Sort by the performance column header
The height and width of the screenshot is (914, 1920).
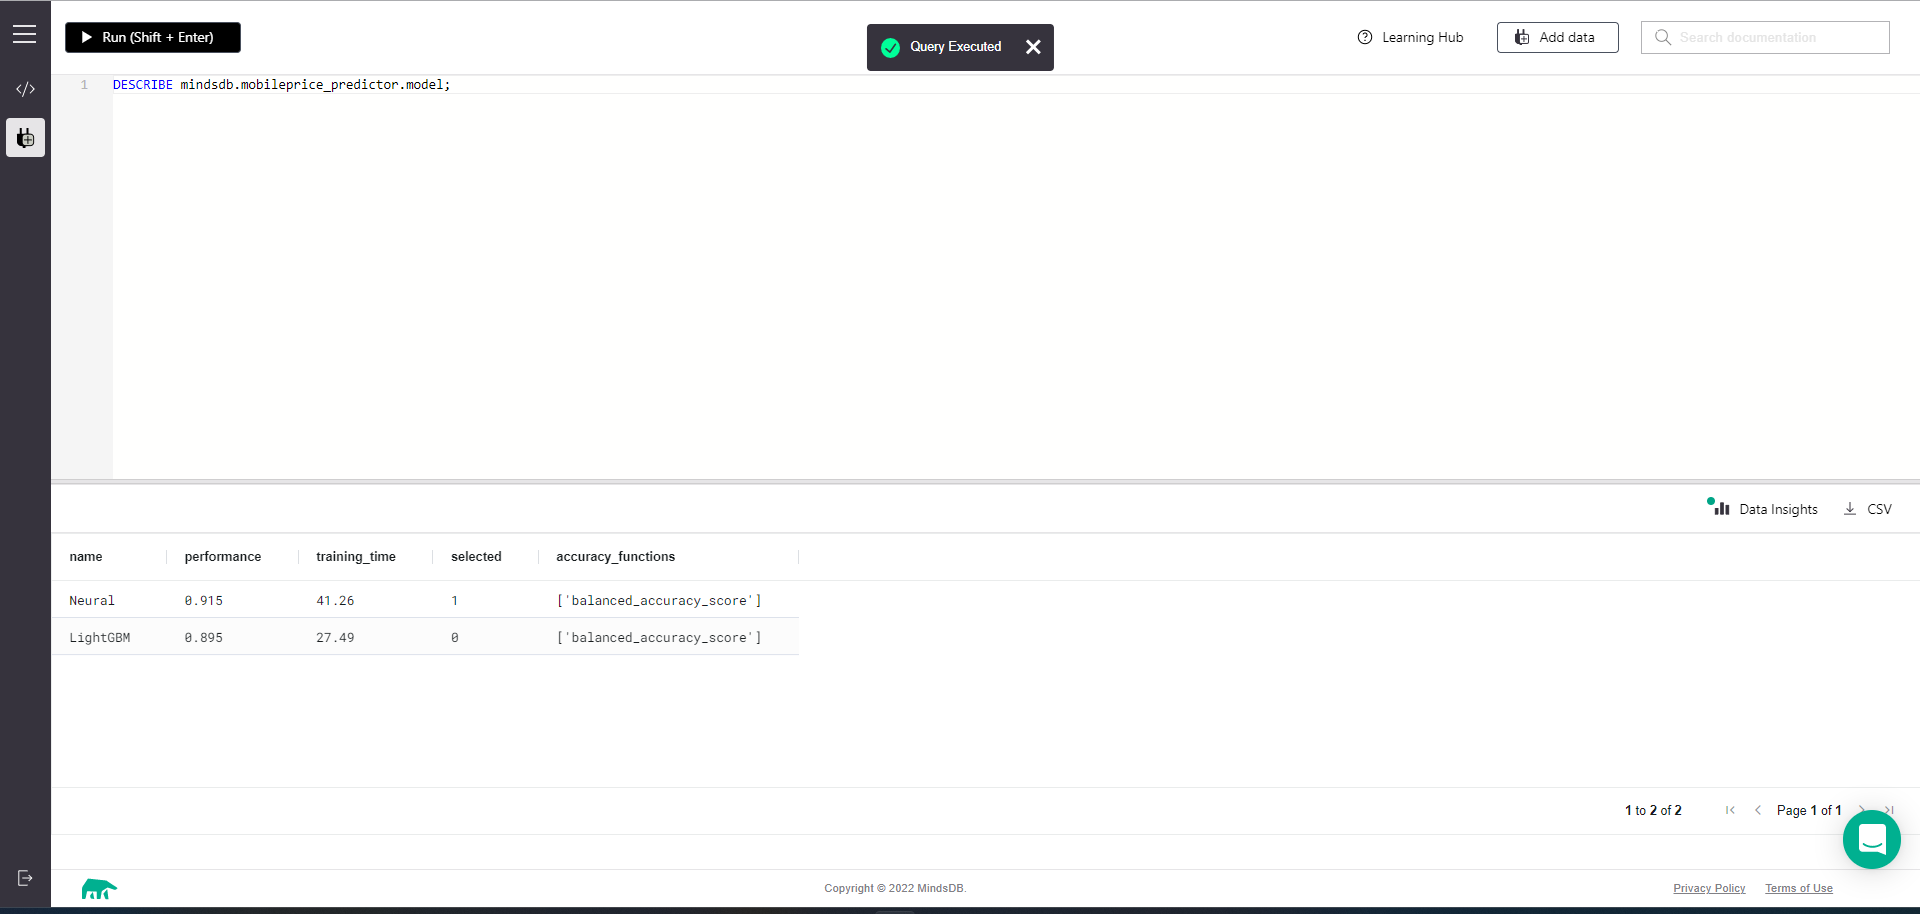tap(223, 557)
